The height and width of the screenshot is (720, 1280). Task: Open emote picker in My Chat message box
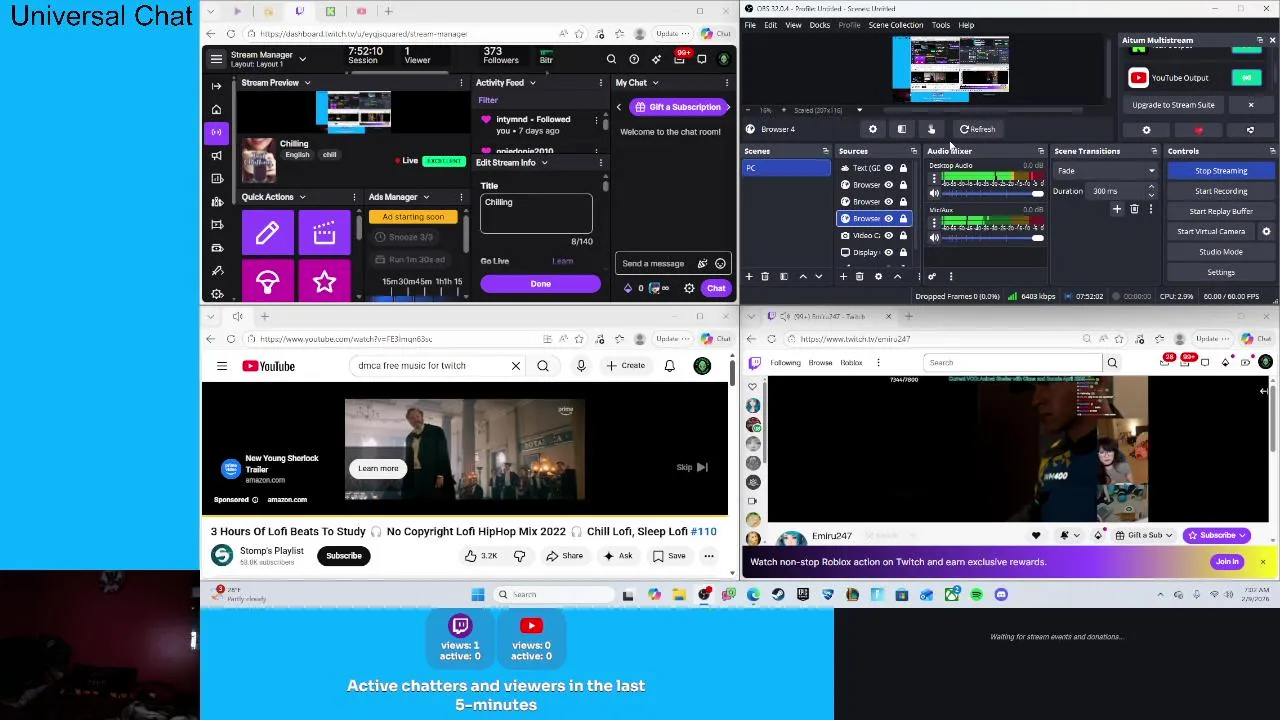(x=720, y=264)
